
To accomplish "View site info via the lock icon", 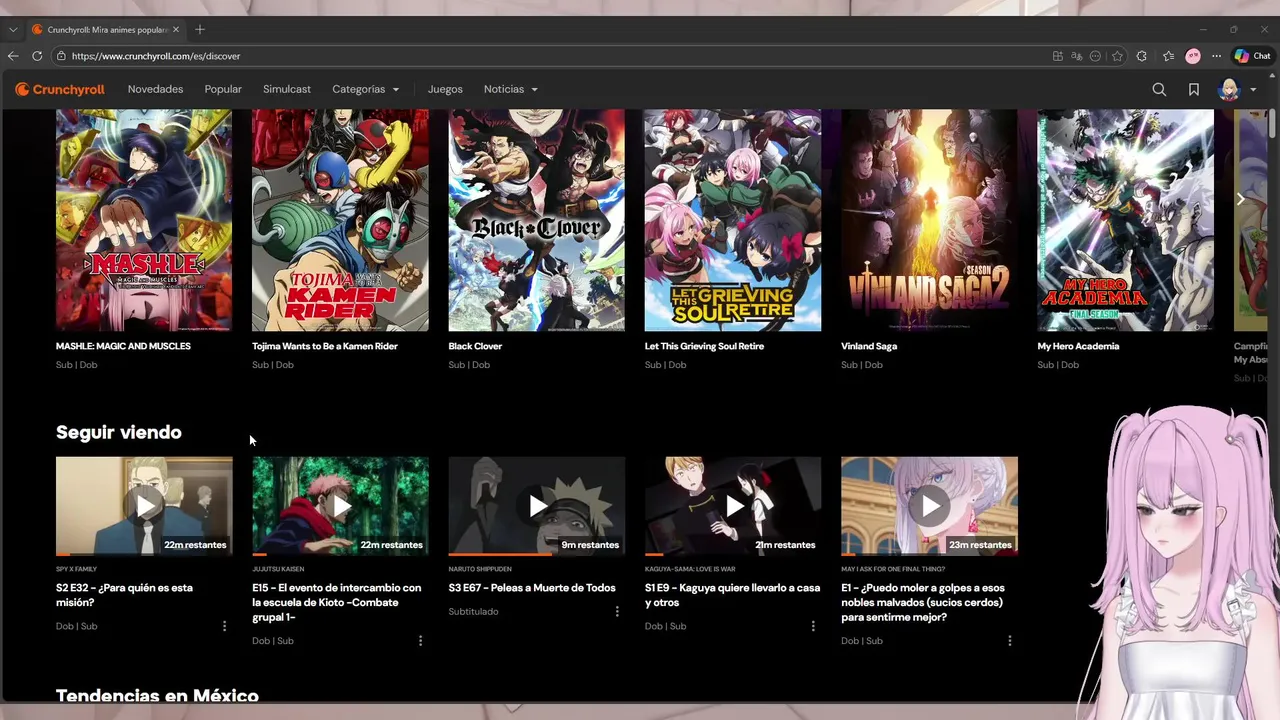I will coord(61,56).
